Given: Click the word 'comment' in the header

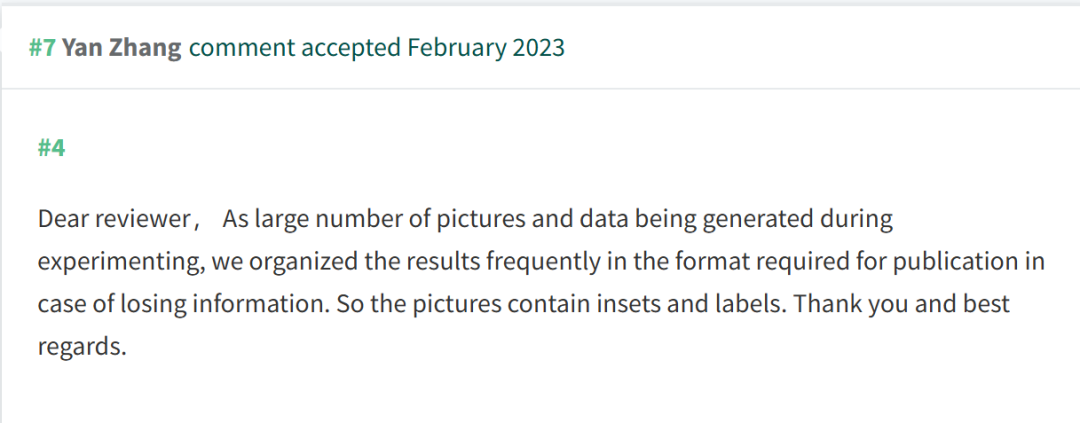Looking at the screenshot, I should (x=242, y=48).
